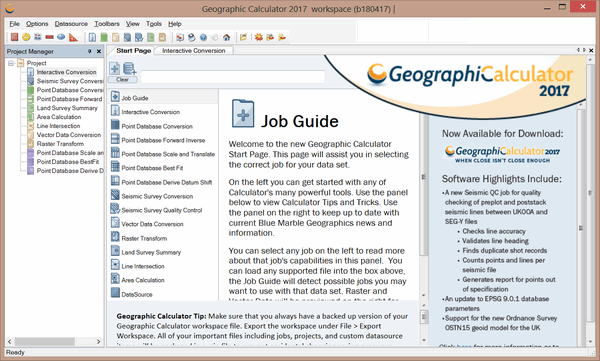Select Point Database Scale and Translate job
Viewport: 600px width, 361px height.
coord(168,154)
